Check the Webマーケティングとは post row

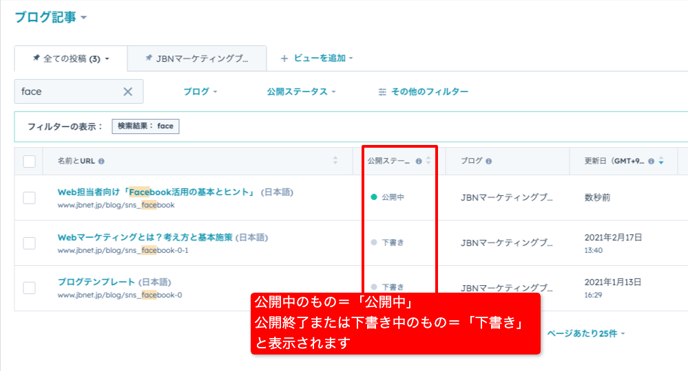[29, 243]
